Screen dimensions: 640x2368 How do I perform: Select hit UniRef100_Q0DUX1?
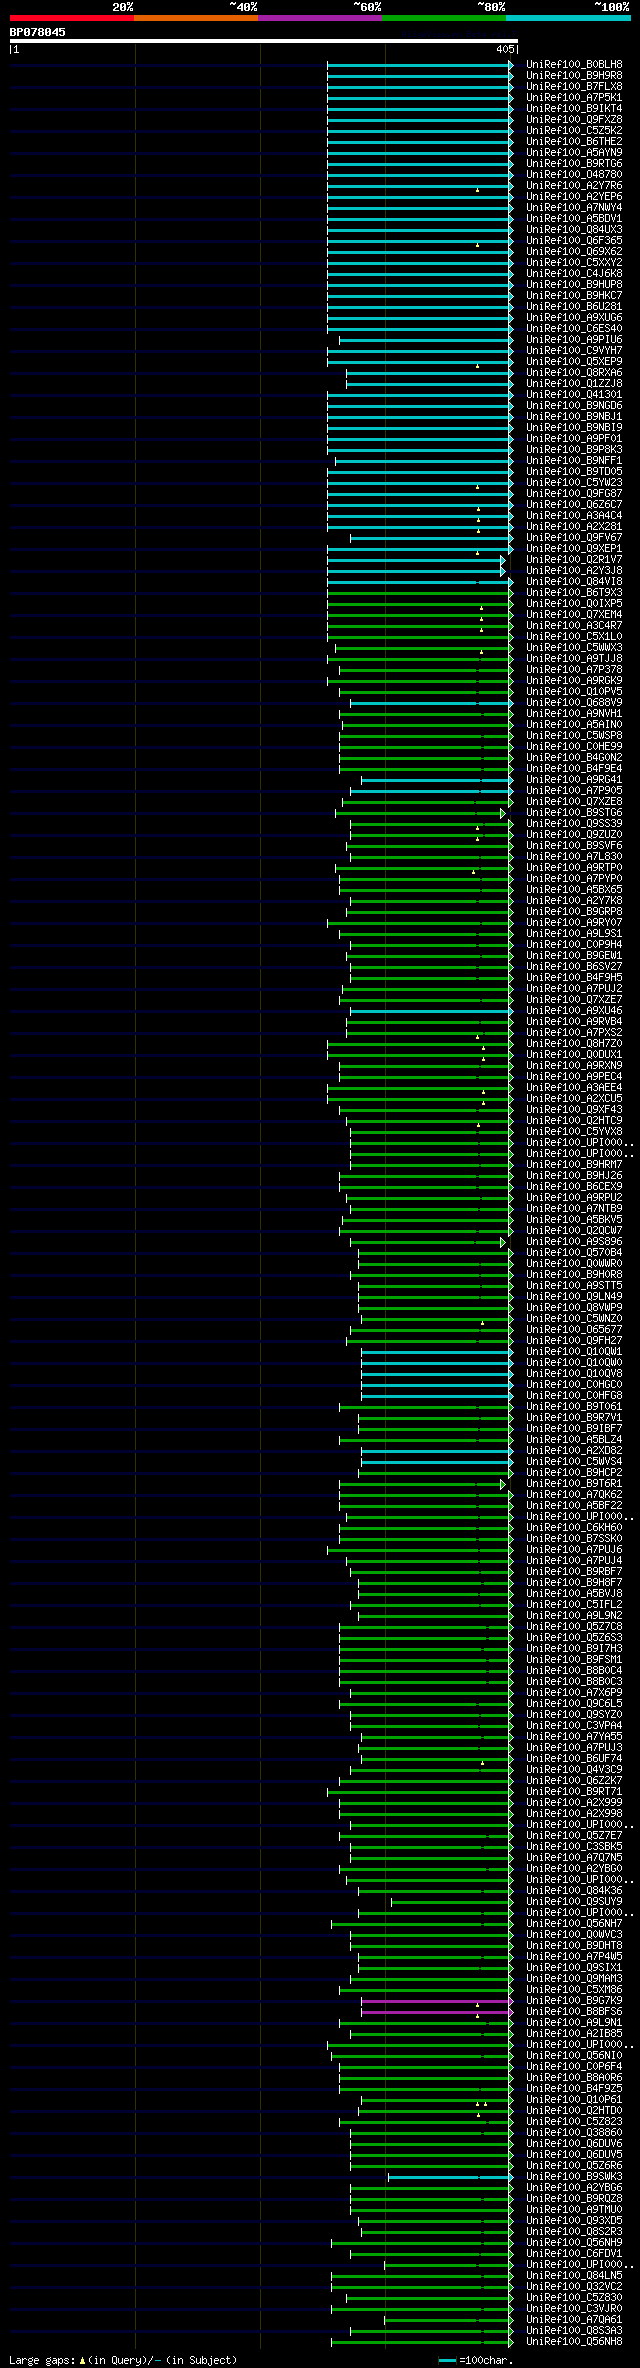[x=574, y=1055]
